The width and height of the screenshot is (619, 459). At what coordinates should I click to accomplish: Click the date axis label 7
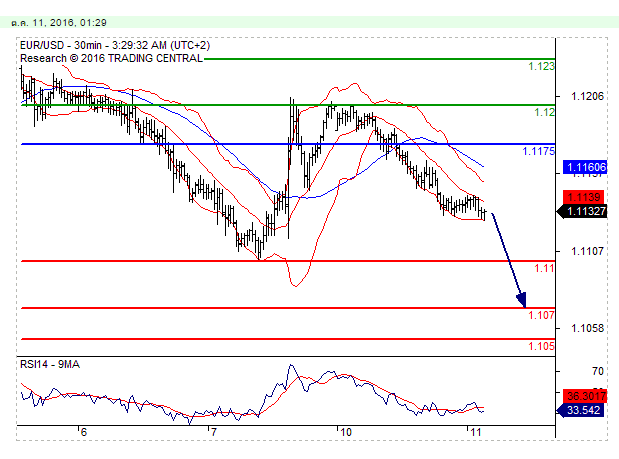[214, 432]
